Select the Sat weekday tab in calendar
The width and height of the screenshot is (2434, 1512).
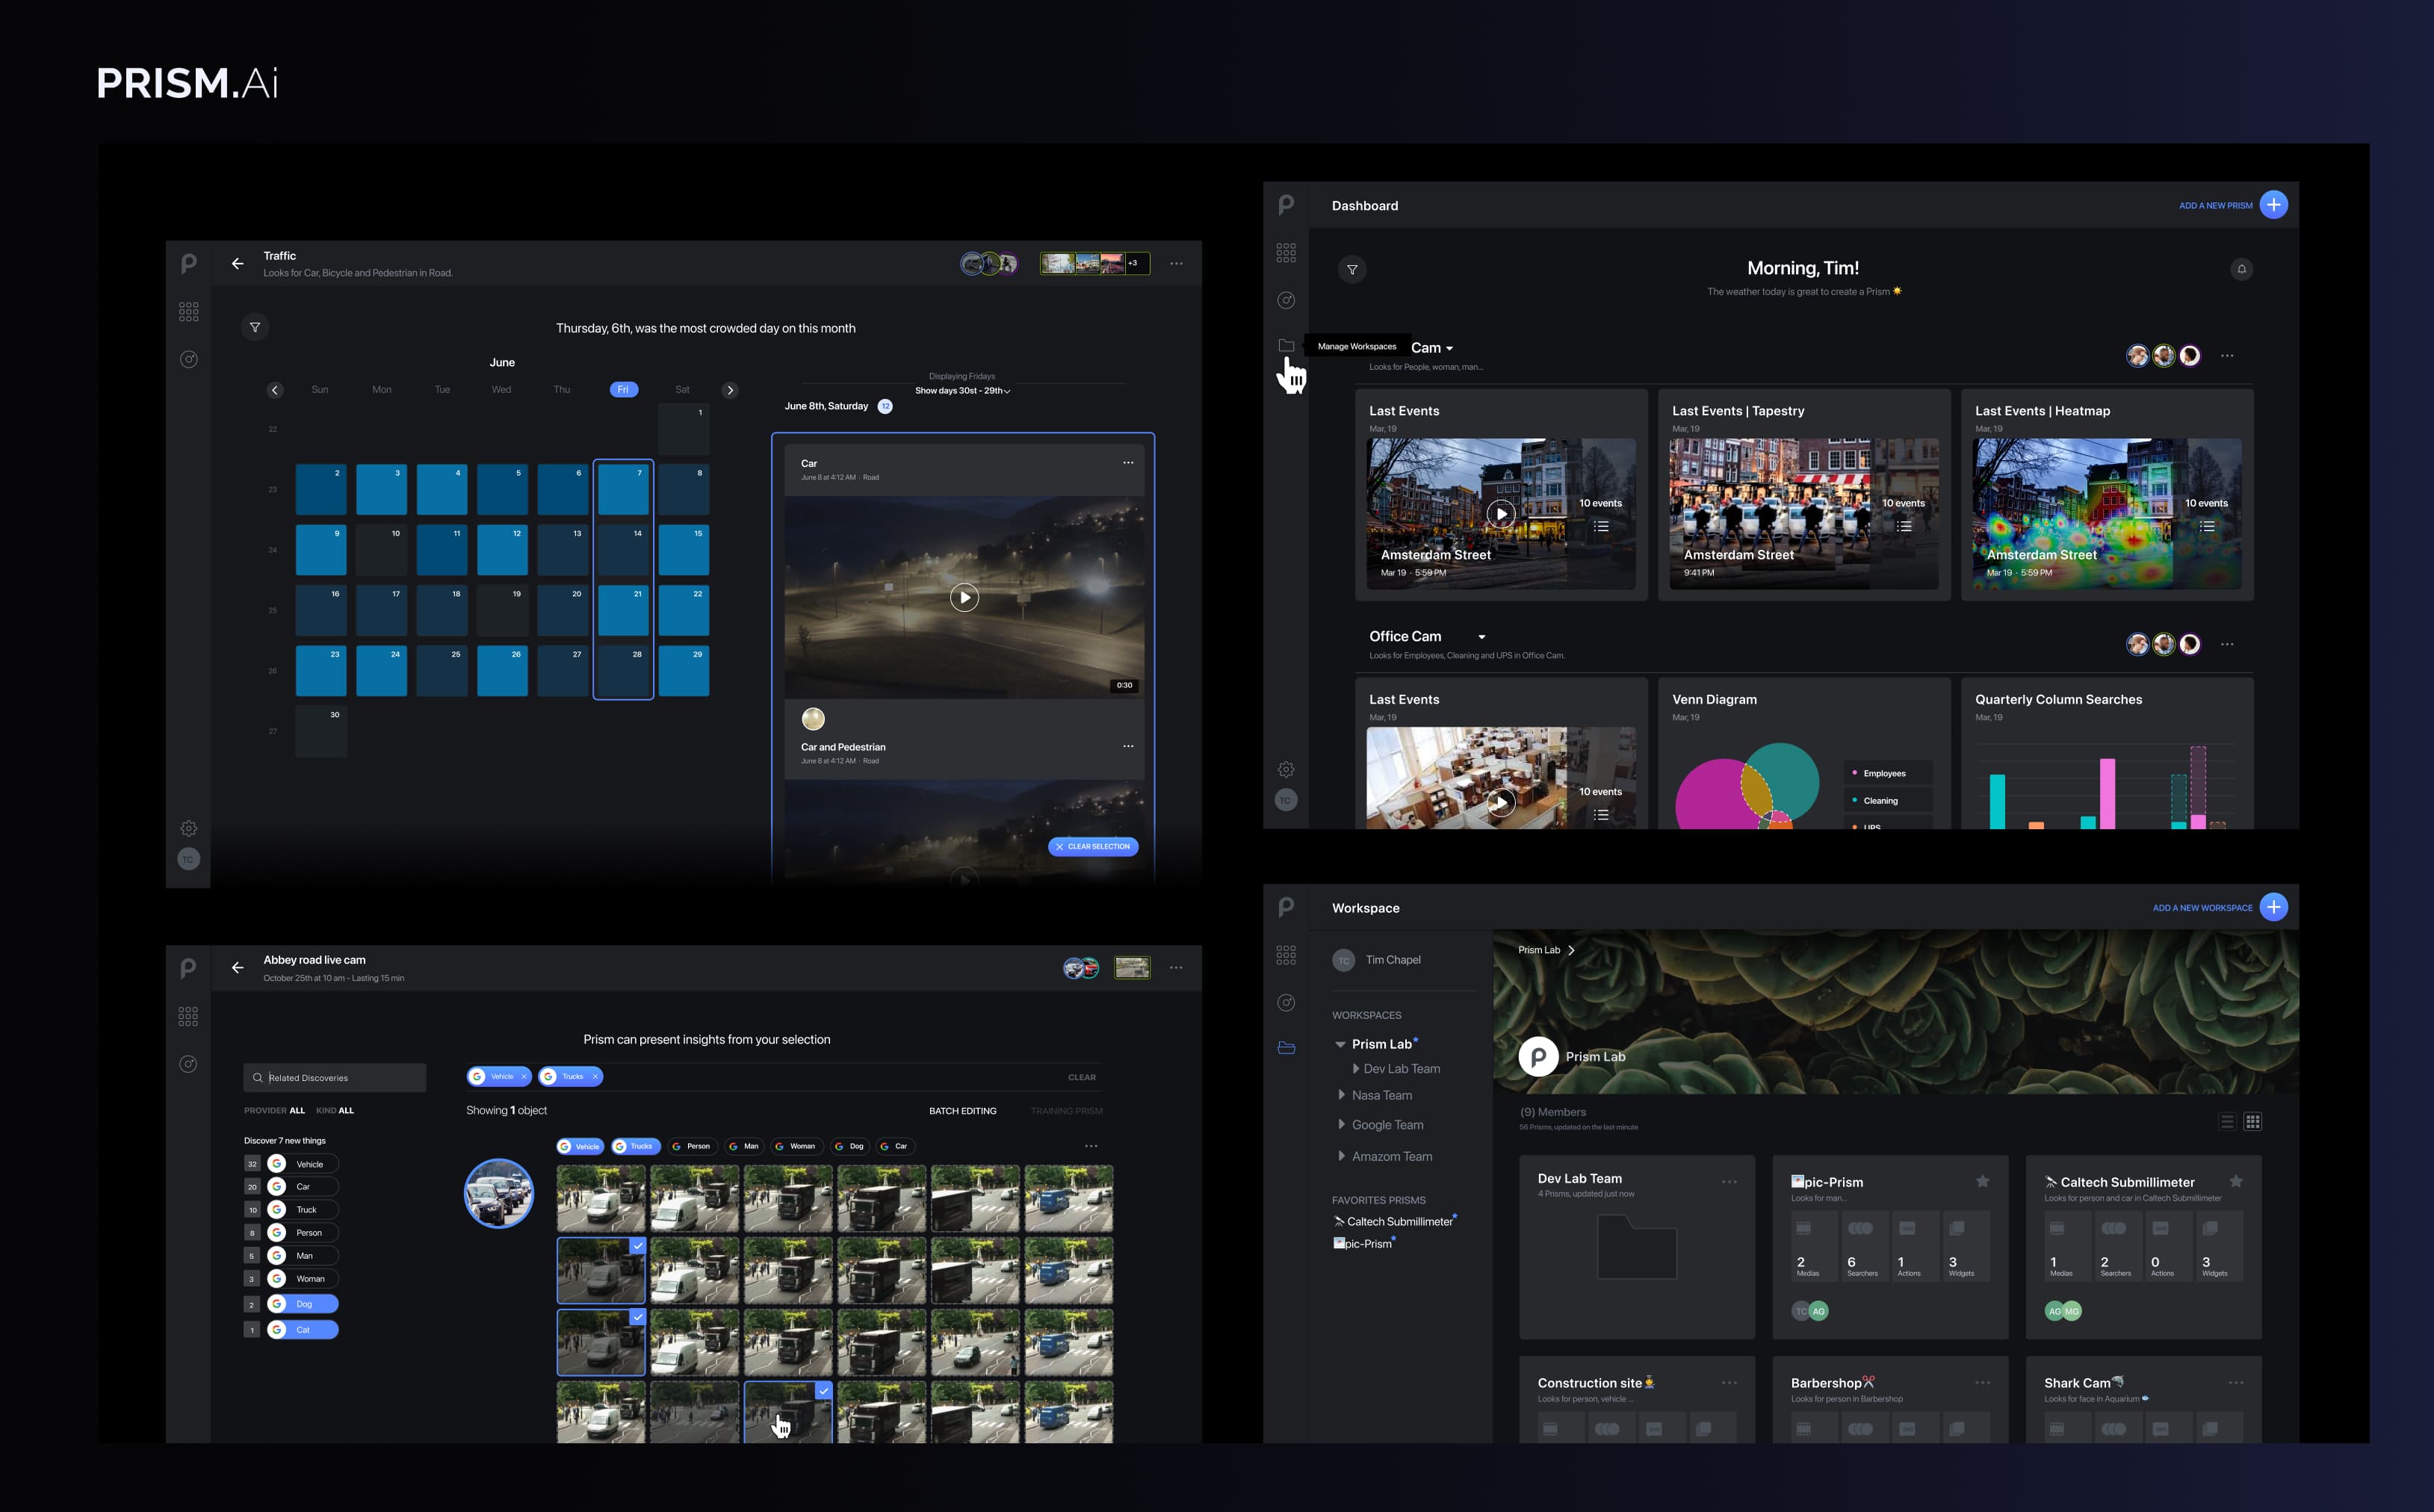(682, 390)
